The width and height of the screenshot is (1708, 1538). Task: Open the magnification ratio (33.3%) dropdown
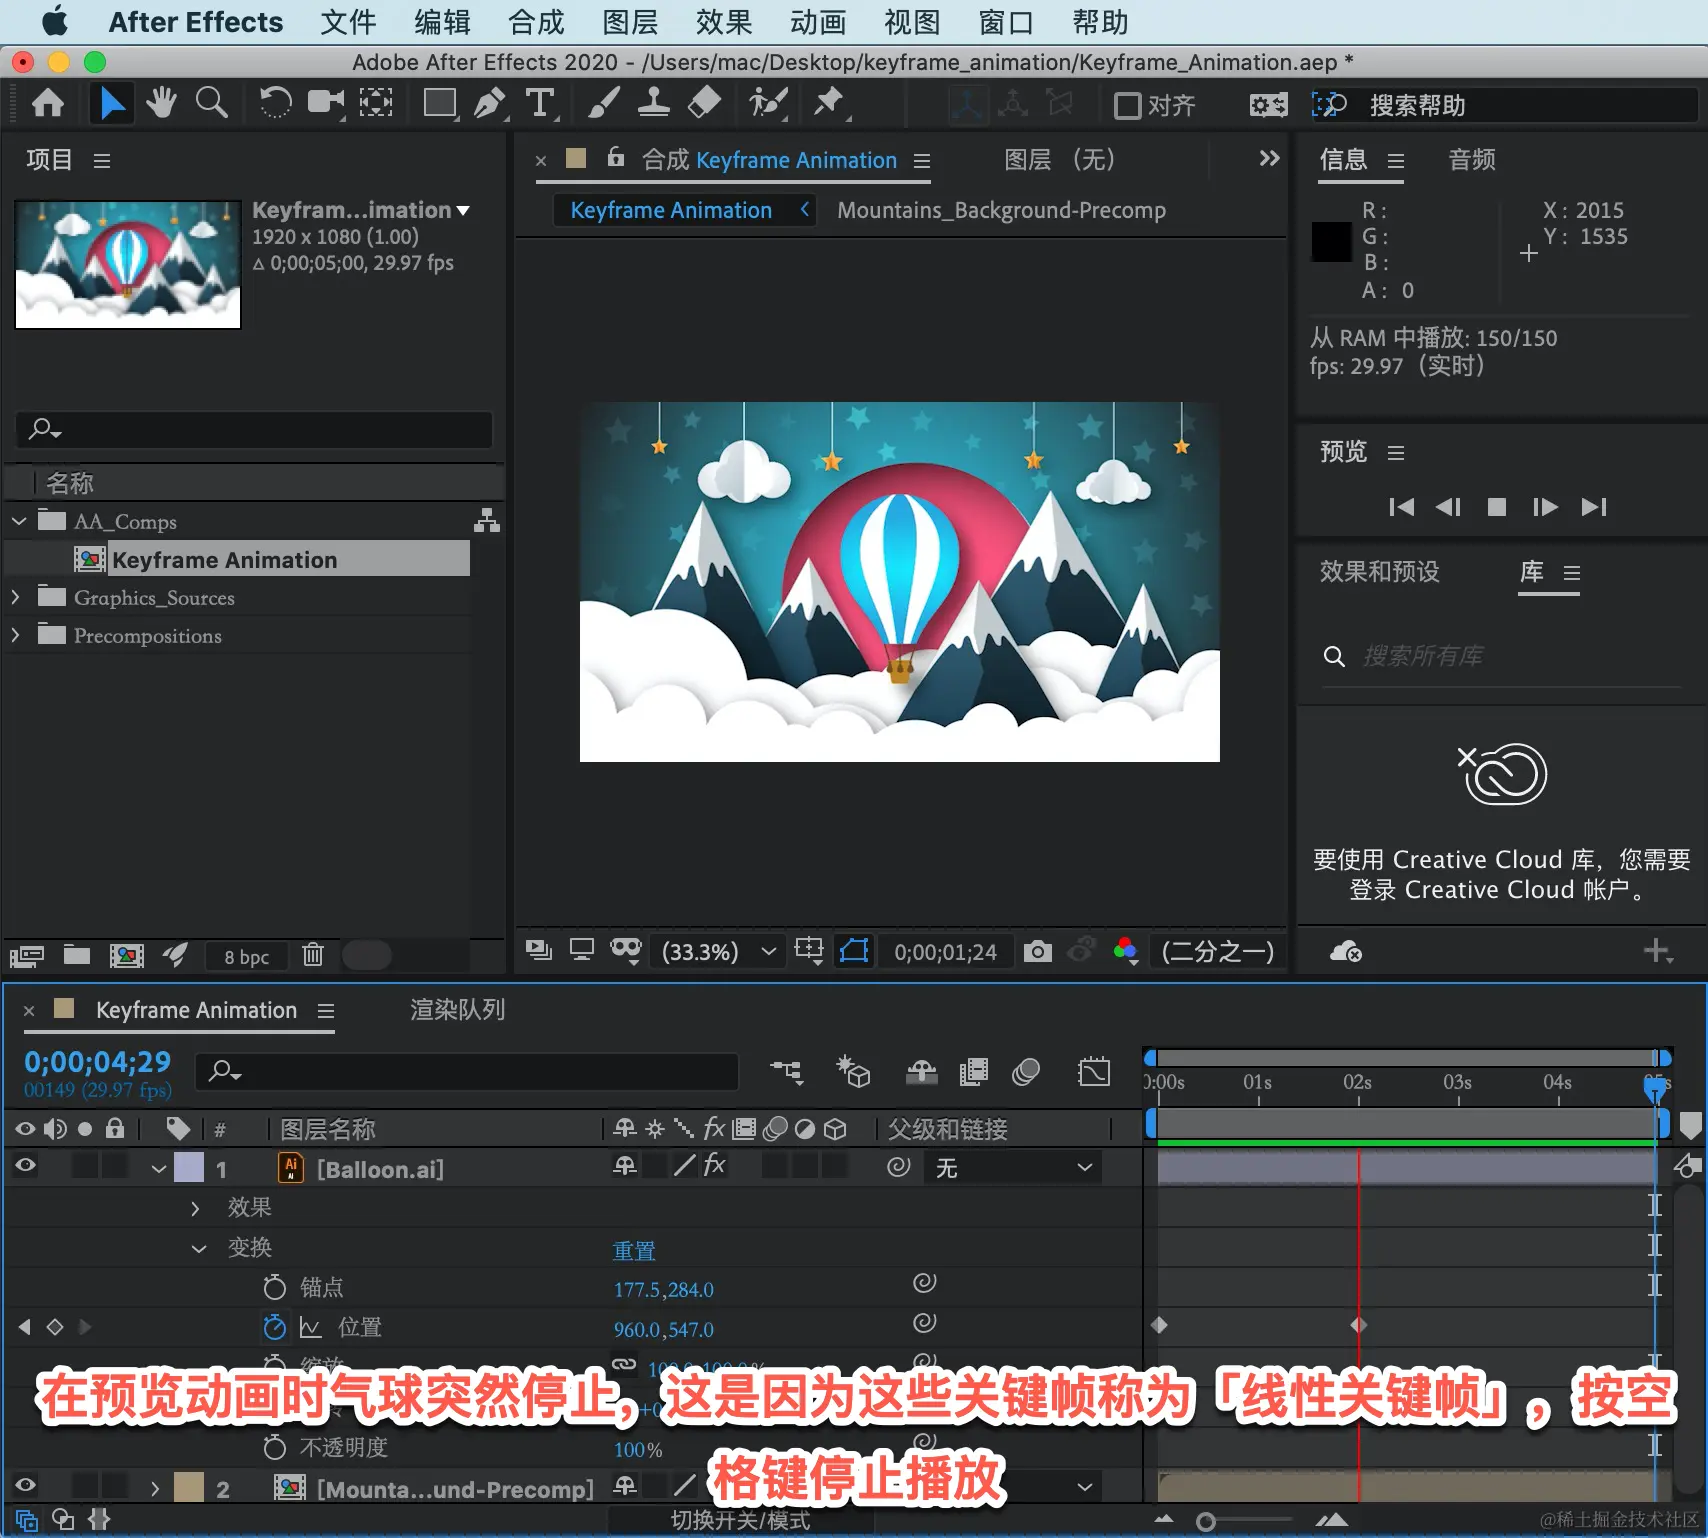719,951
